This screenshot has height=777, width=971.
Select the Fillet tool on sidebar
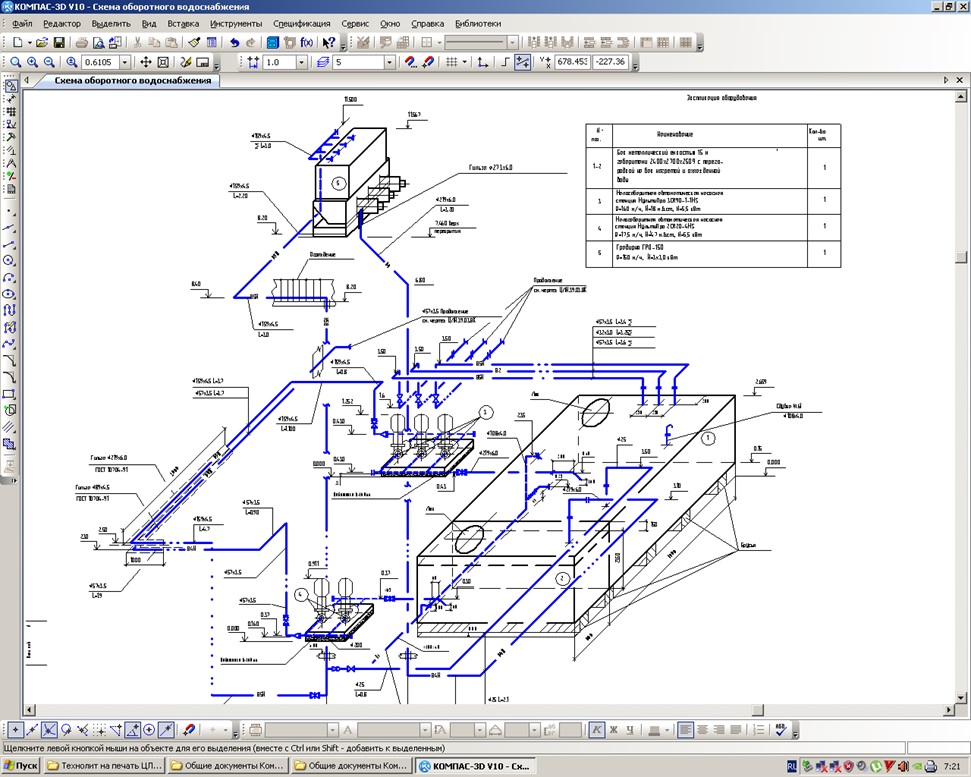(9, 377)
